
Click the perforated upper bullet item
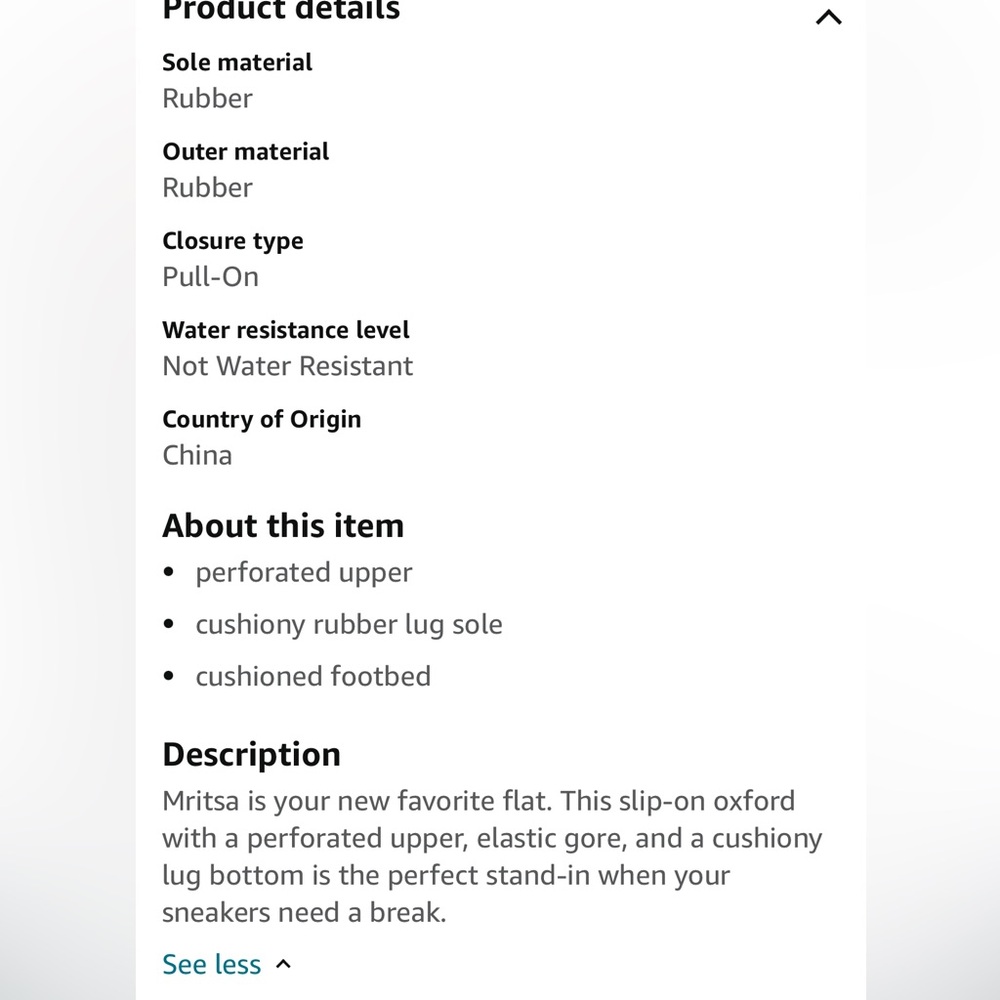click(304, 573)
